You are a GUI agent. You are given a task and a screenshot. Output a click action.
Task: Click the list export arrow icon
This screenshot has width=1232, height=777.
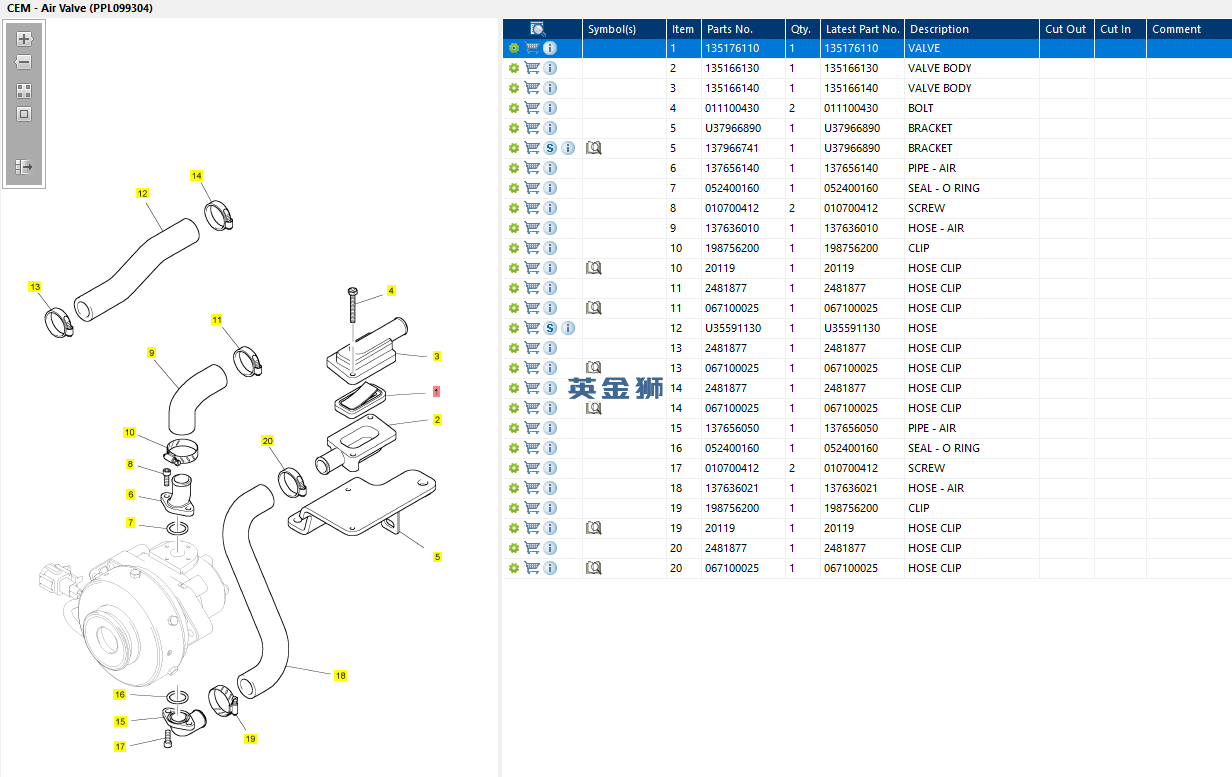click(24, 167)
